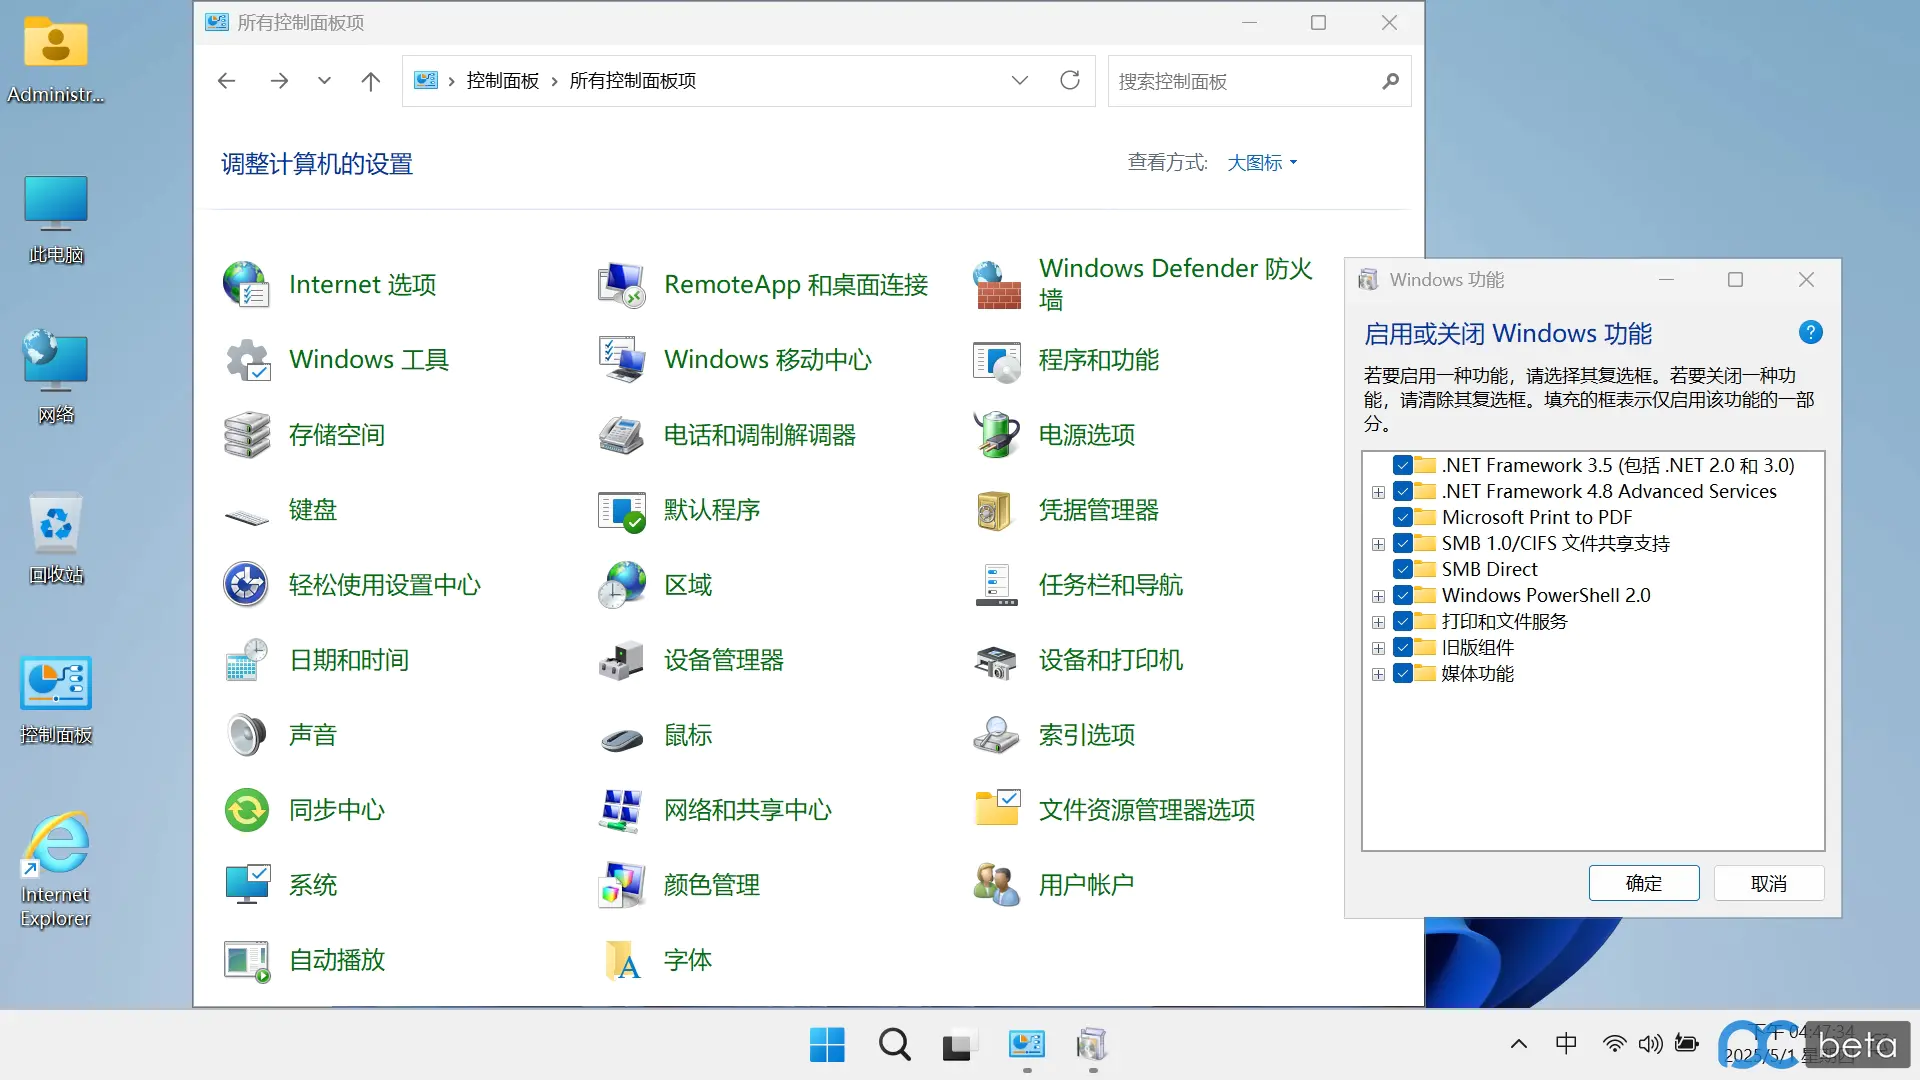Open 设备和打印机 link

pos(1110,660)
